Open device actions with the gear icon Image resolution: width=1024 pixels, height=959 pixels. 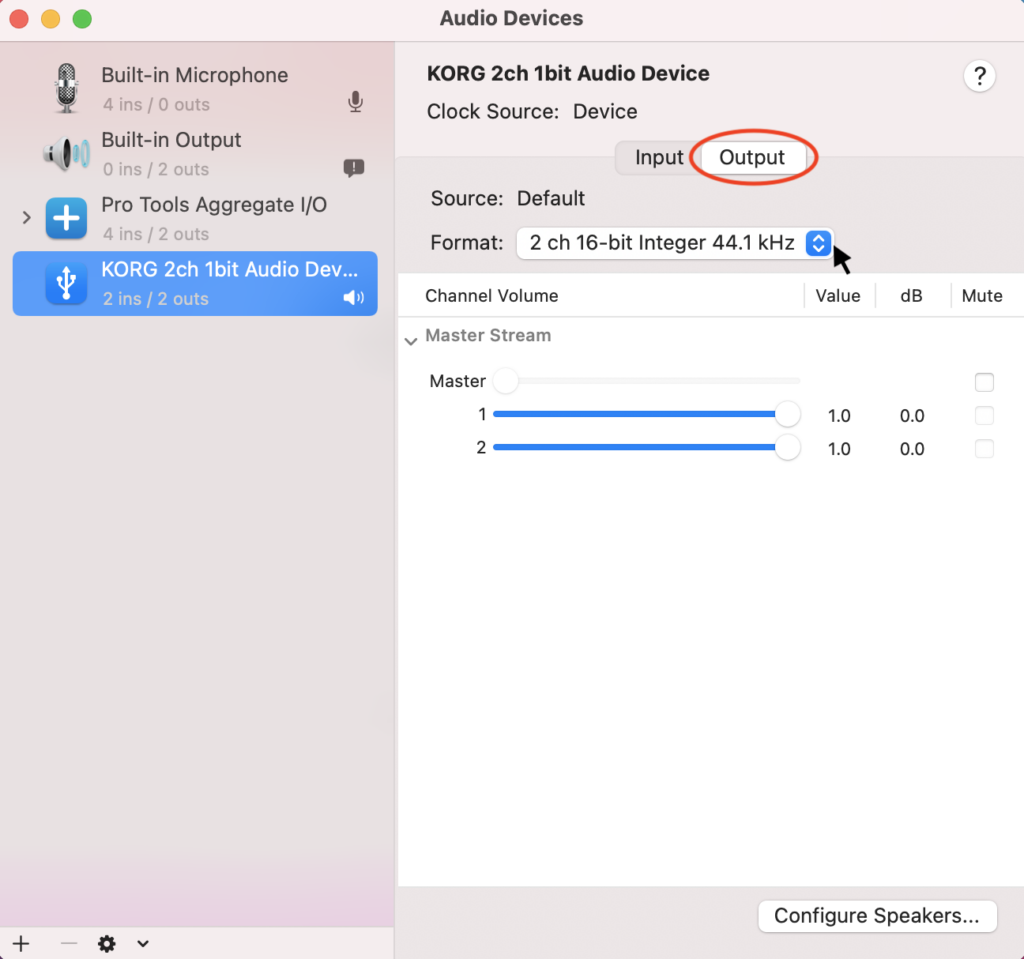click(106, 943)
